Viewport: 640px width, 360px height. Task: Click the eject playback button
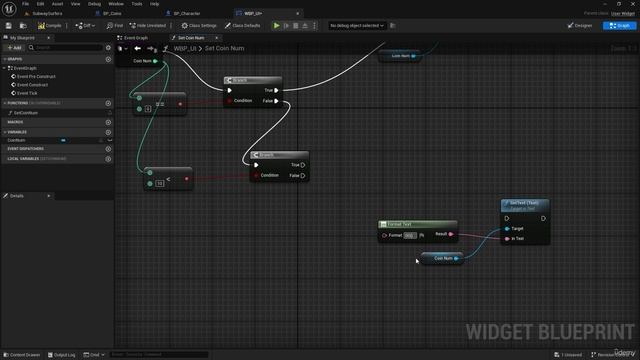point(305,26)
